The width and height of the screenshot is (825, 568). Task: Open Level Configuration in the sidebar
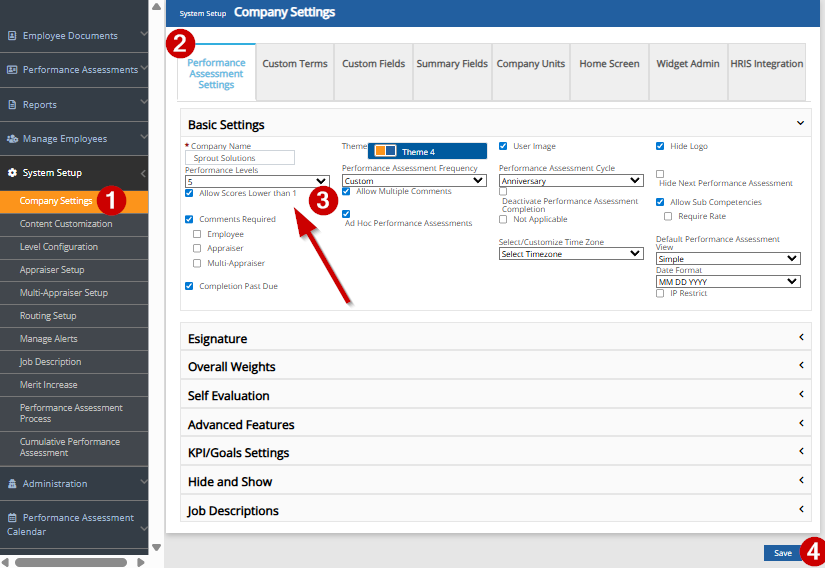point(59,247)
